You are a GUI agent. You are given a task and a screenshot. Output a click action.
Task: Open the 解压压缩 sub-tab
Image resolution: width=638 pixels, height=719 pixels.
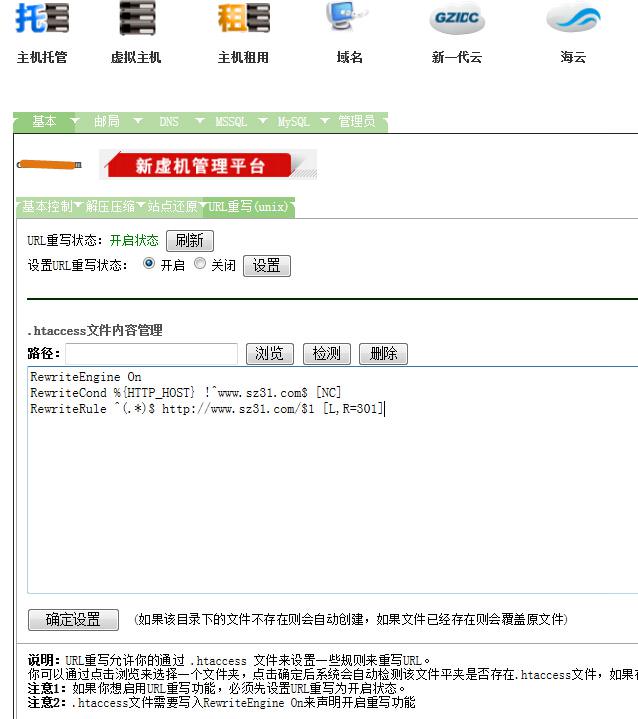(x=111, y=207)
